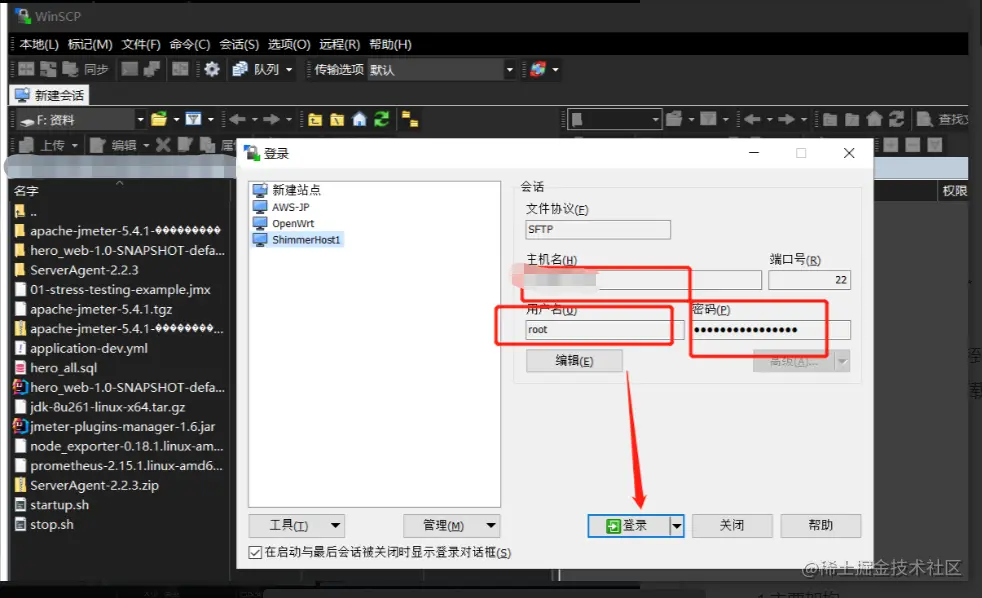The width and height of the screenshot is (982, 598).
Task: Open the 本地(L) menu
Action: click(x=39, y=44)
